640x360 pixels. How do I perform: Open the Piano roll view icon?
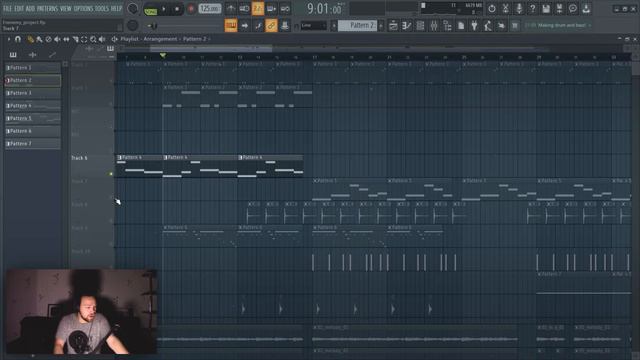pyautogui.click(x=407, y=26)
